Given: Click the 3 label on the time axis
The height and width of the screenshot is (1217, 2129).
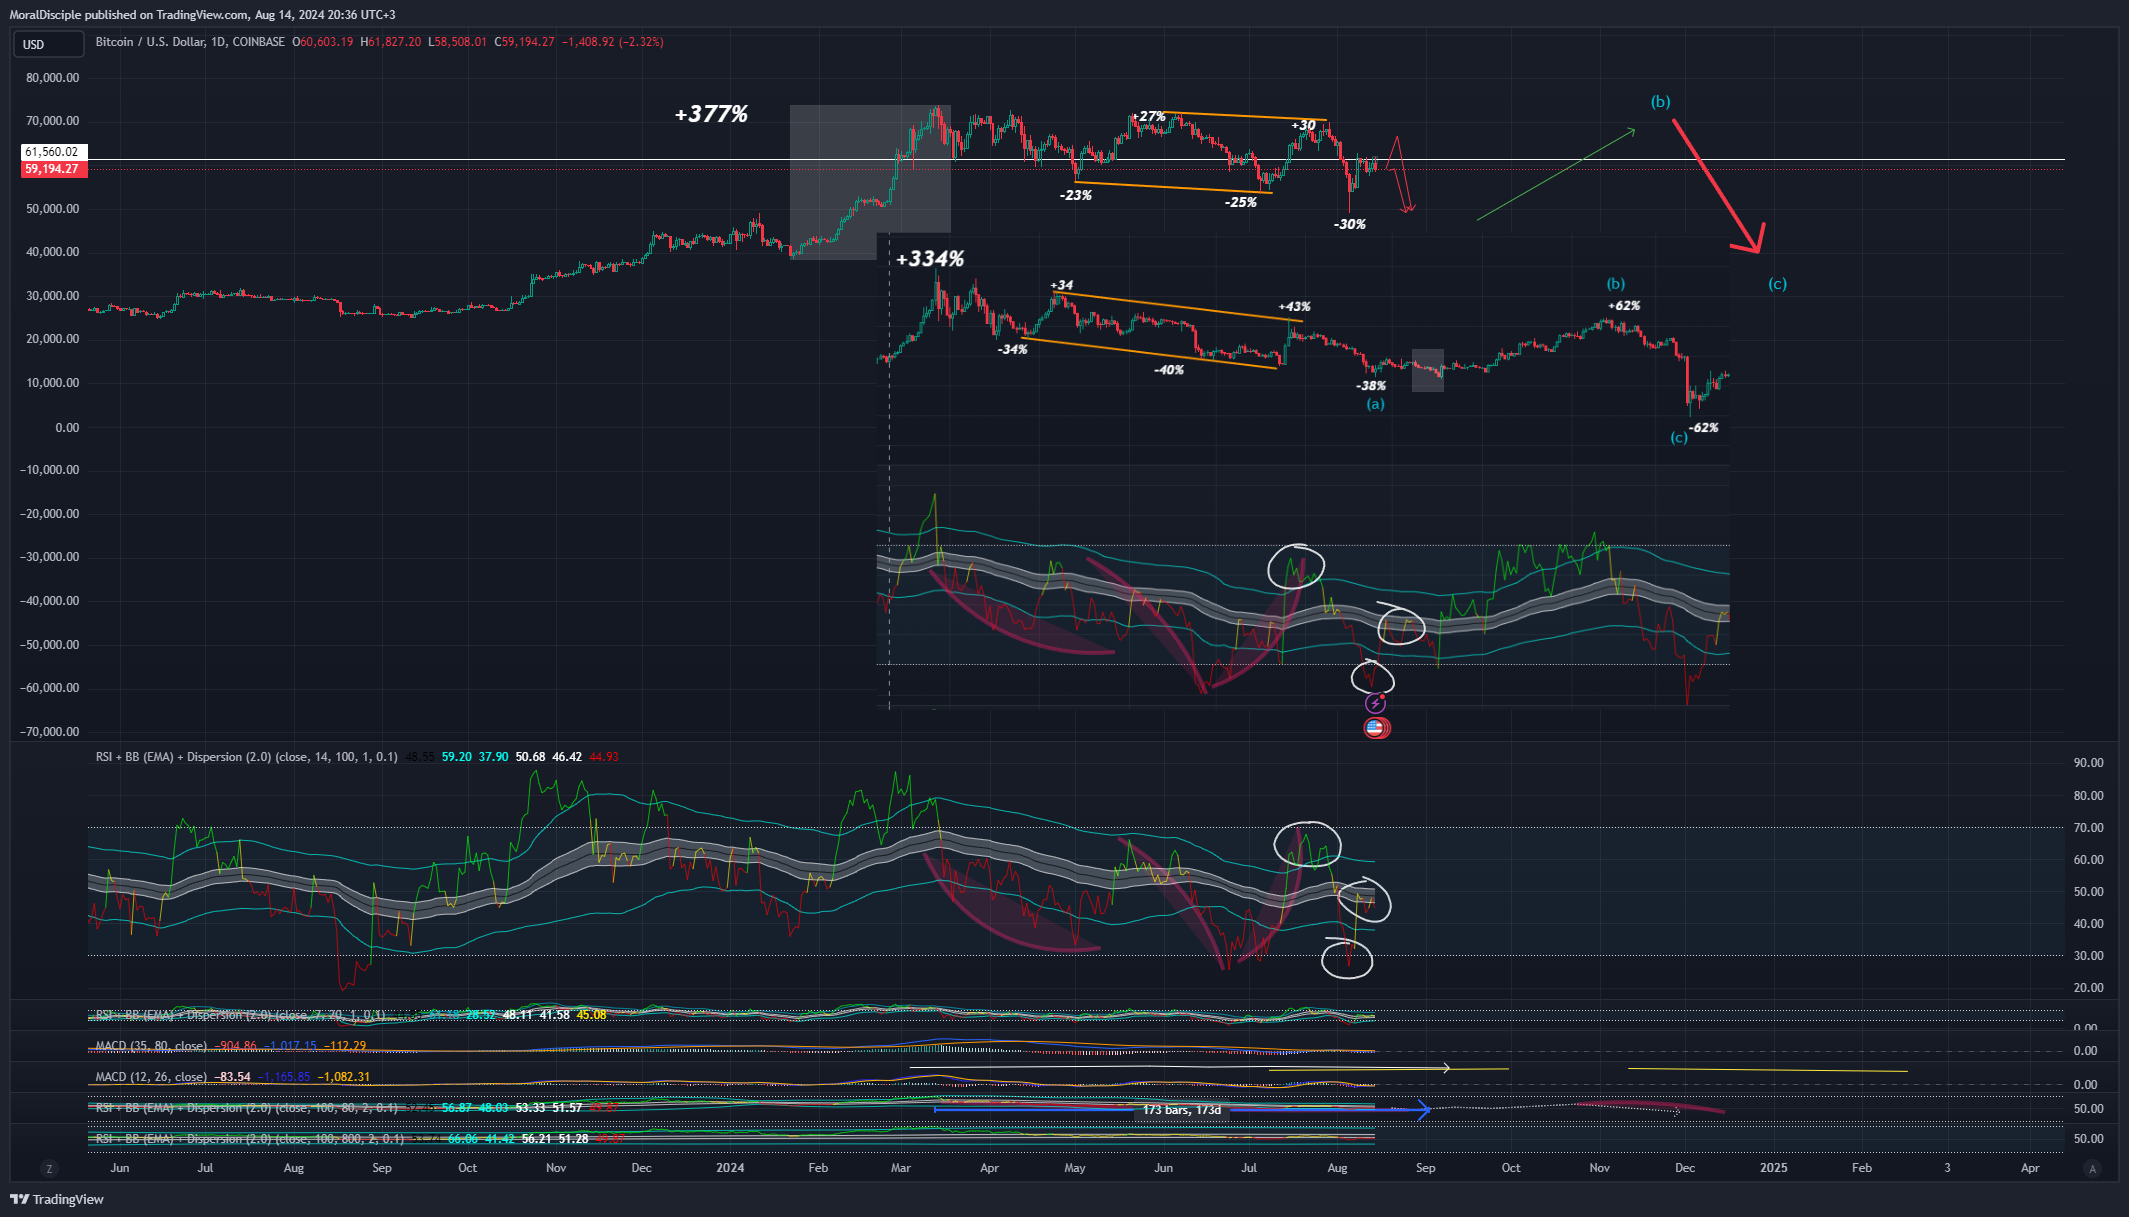Looking at the screenshot, I should tap(1947, 1168).
